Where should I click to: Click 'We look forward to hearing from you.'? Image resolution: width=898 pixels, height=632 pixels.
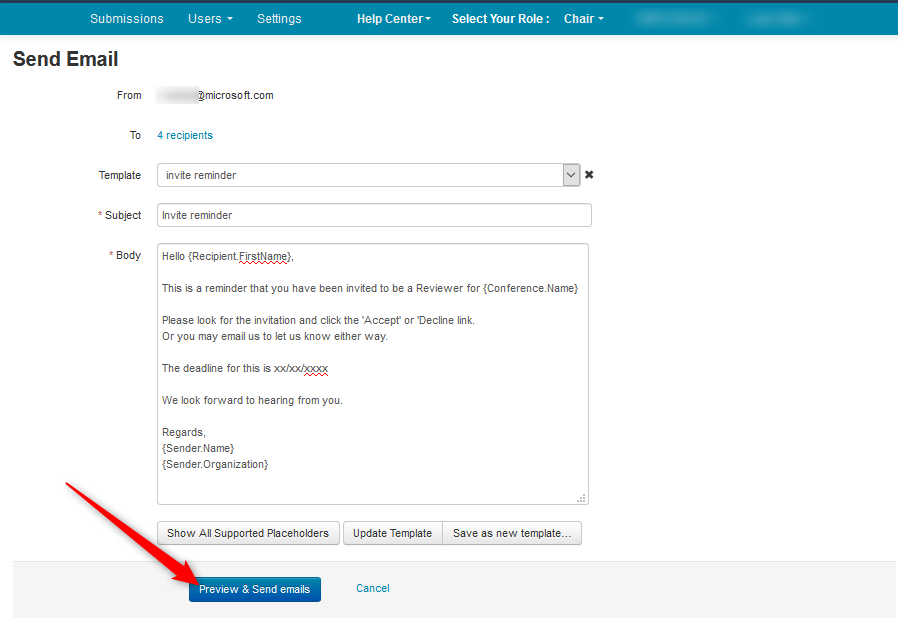252,400
